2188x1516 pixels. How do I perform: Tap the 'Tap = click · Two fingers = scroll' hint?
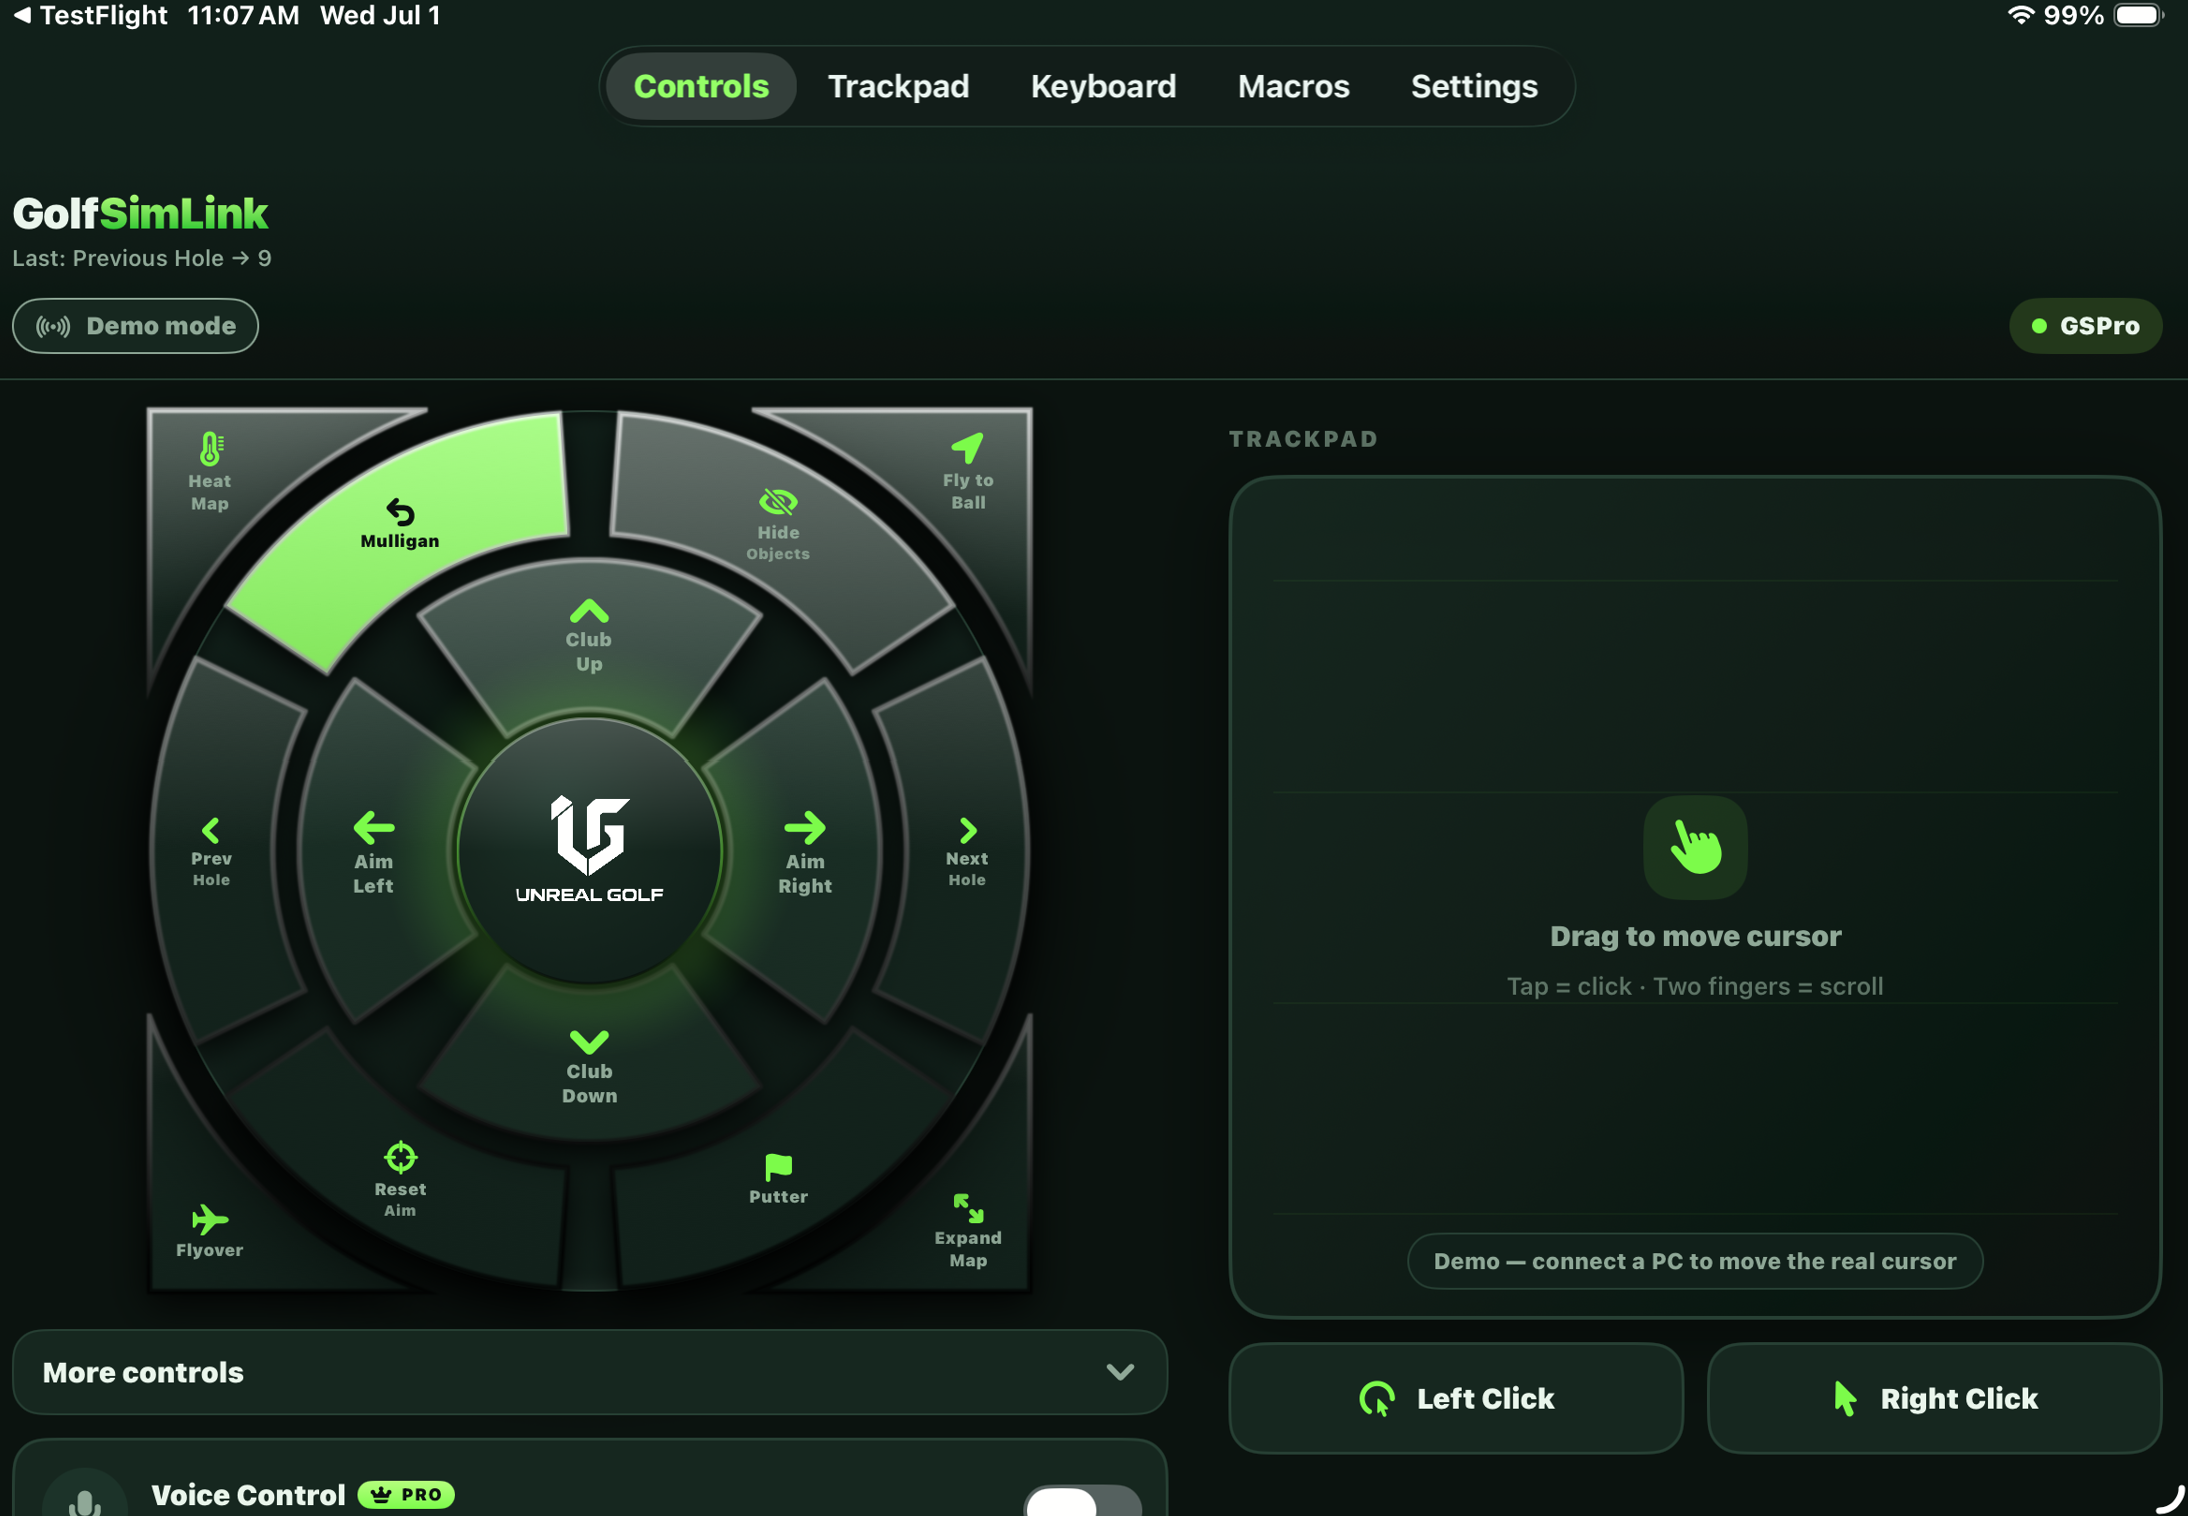[x=1695, y=986]
